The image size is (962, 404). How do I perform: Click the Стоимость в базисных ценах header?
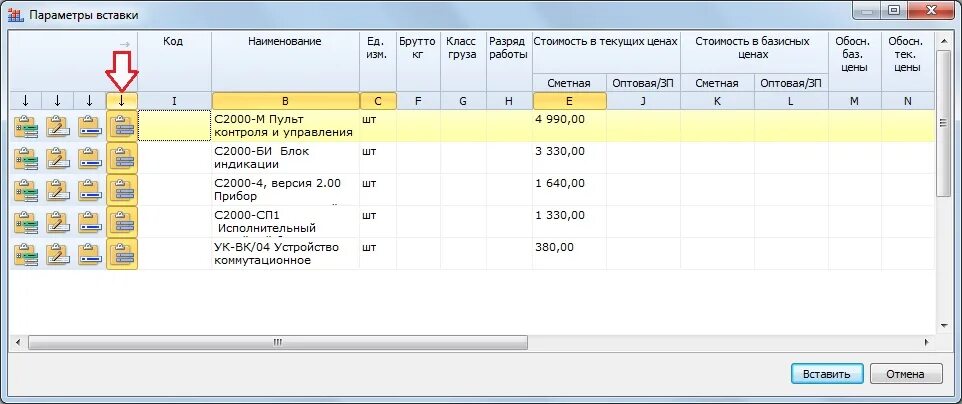754,52
